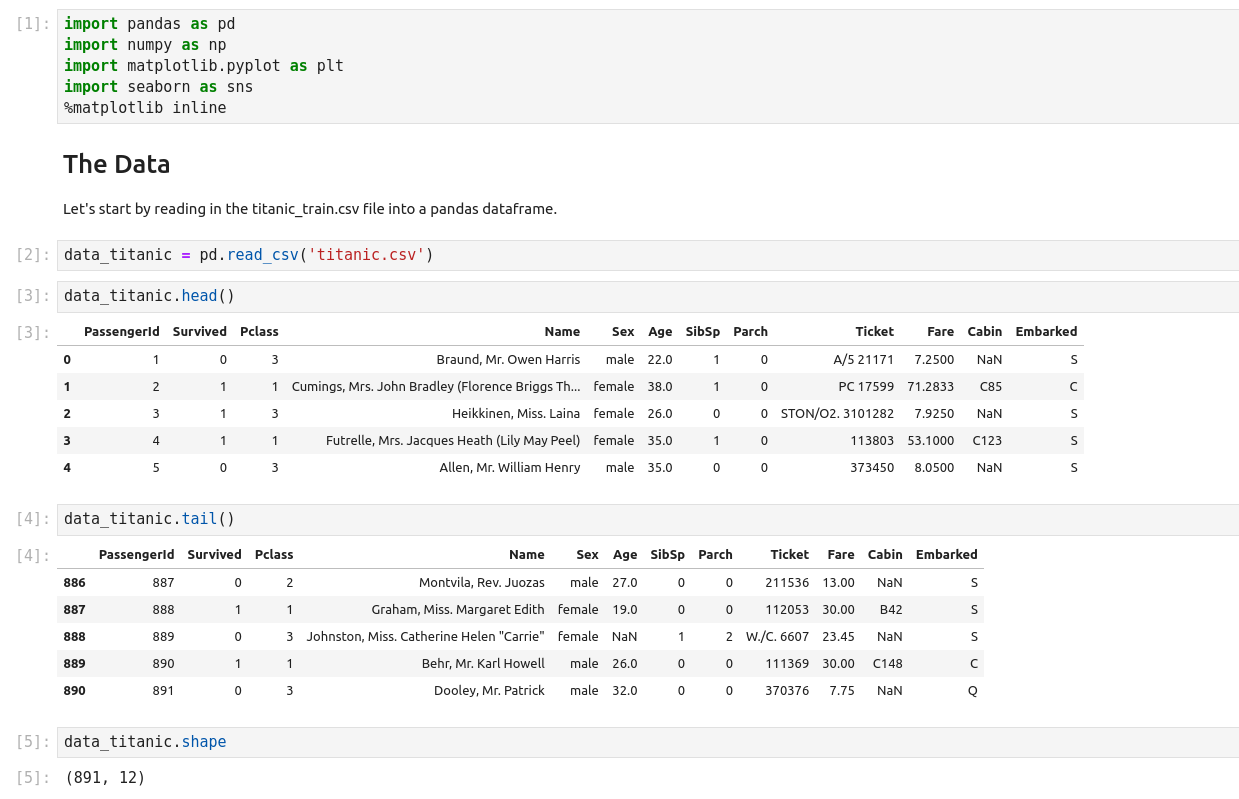Click the [2]: input prompt label
Viewport: 1239px width, 799px height.
pyautogui.click(x=33, y=255)
